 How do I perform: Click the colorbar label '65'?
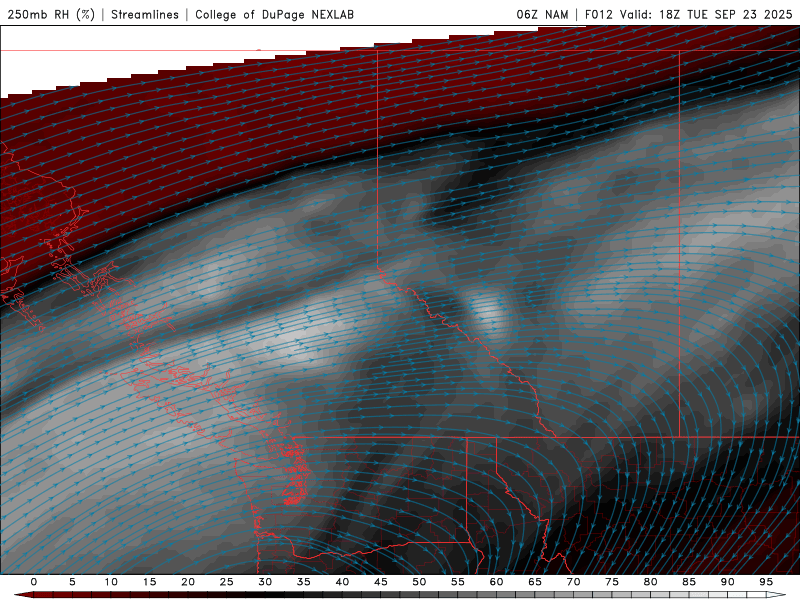click(535, 582)
